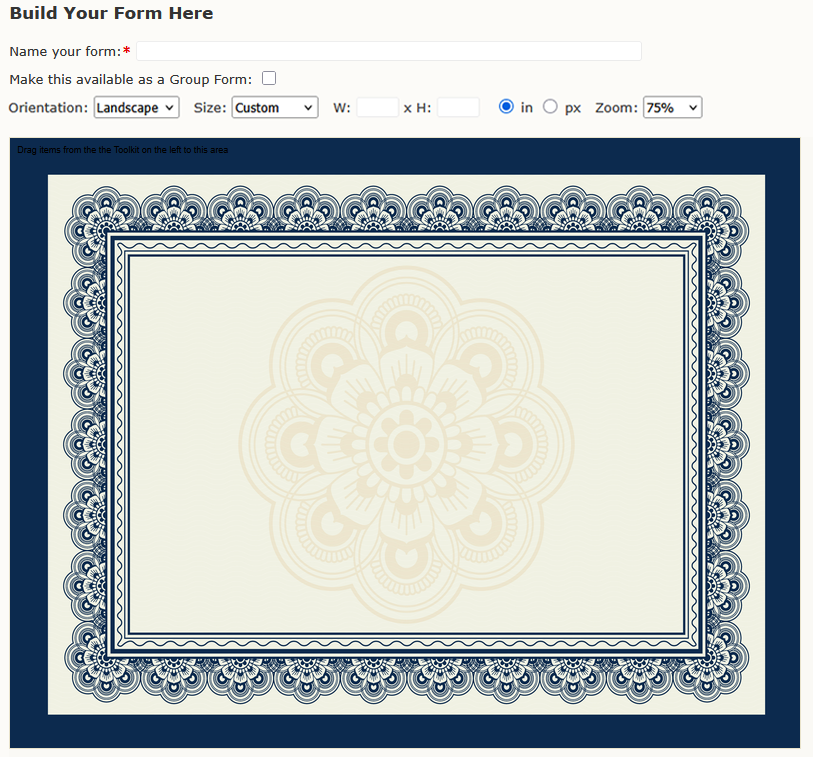Open the Size dropdown showing Custom
The height and width of the screenshot is (757, 813).
(275, 107)
